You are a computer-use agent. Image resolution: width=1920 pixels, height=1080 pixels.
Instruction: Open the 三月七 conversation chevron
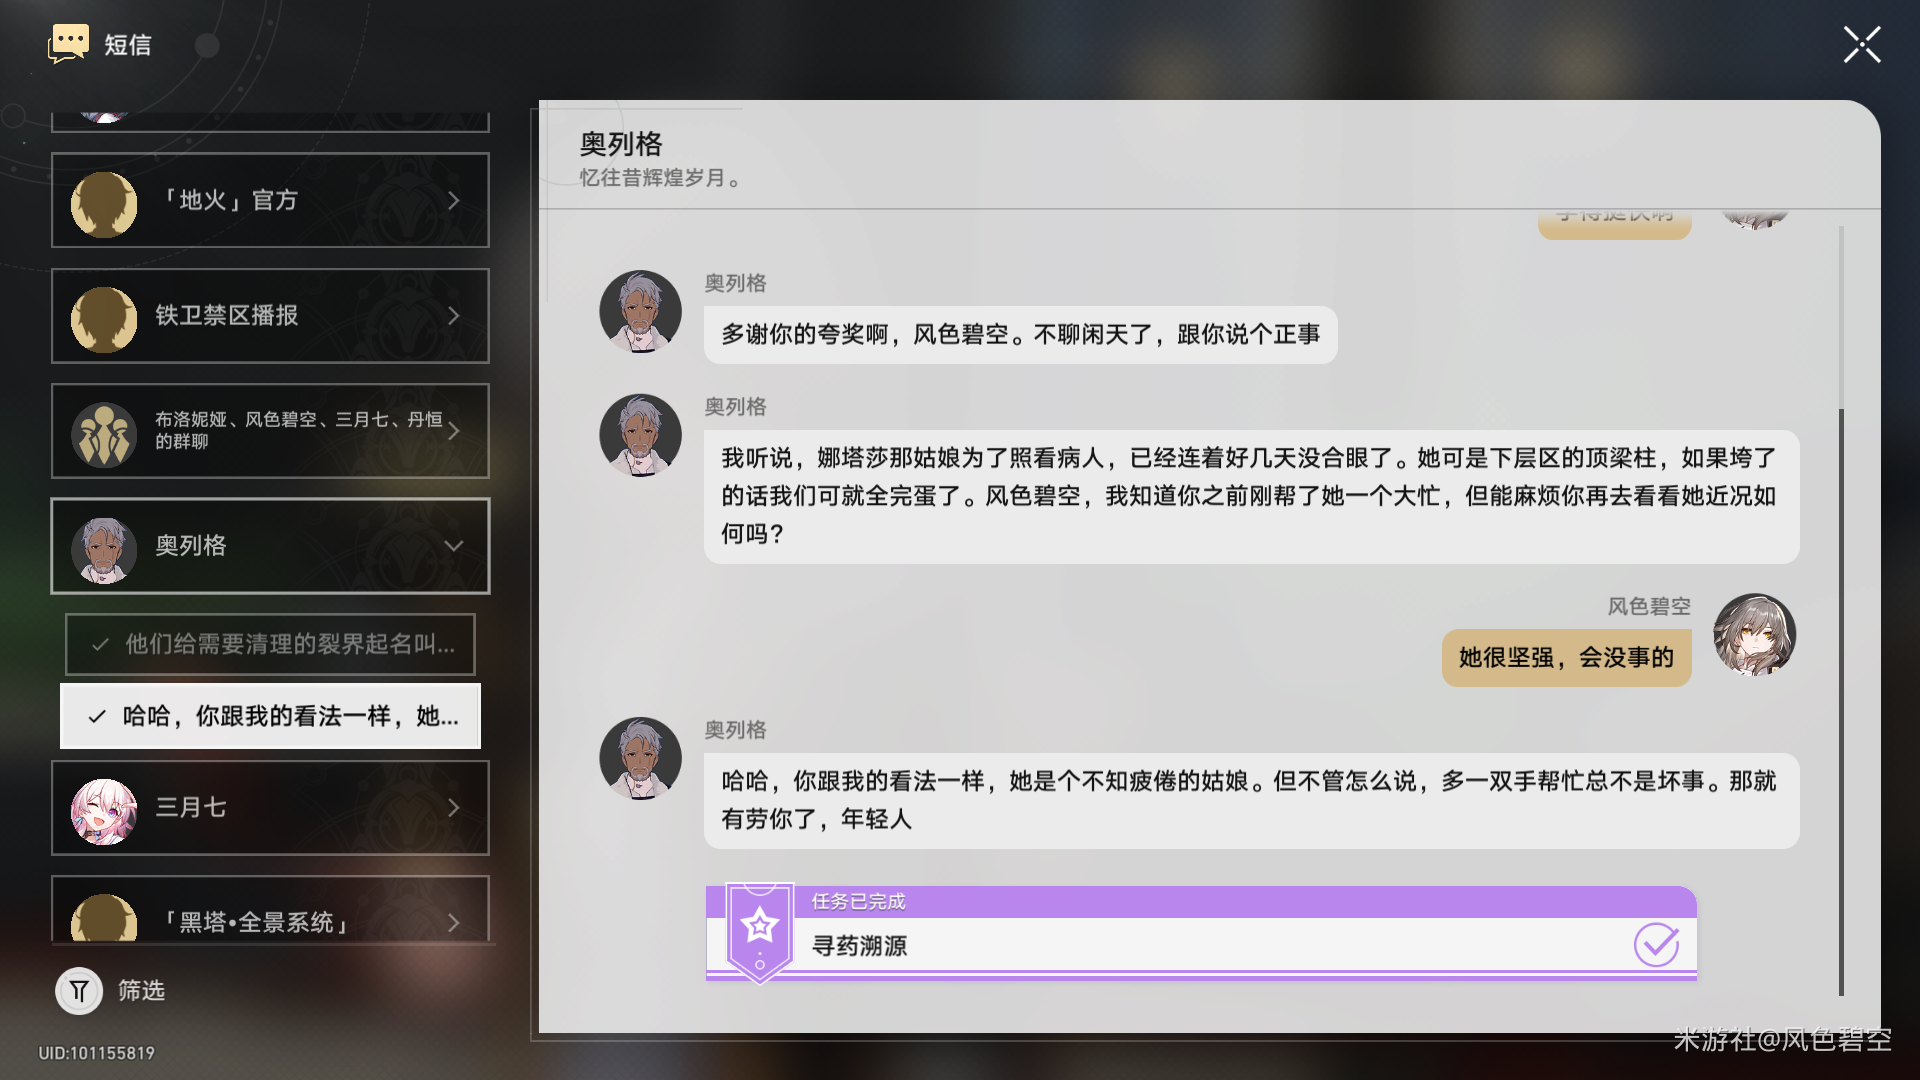click(x=454, y=808)
